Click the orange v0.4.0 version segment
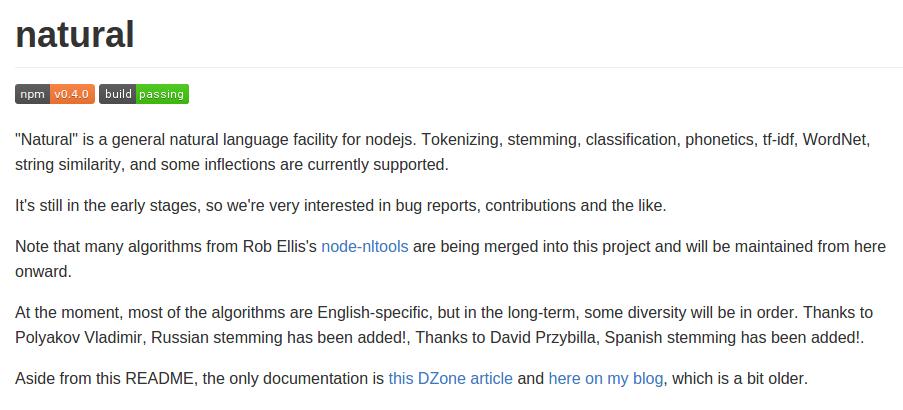903x410 pixels. point(73,94)
